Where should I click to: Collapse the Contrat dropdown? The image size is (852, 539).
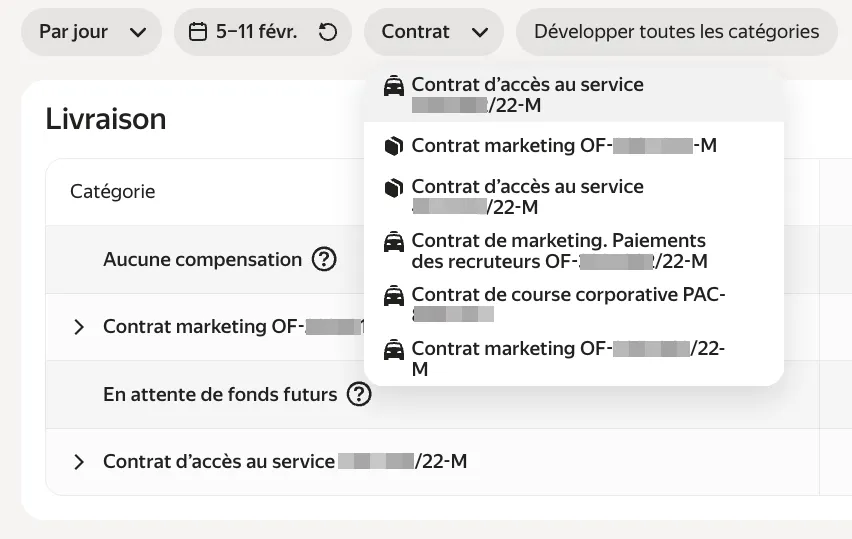point(434,32)
